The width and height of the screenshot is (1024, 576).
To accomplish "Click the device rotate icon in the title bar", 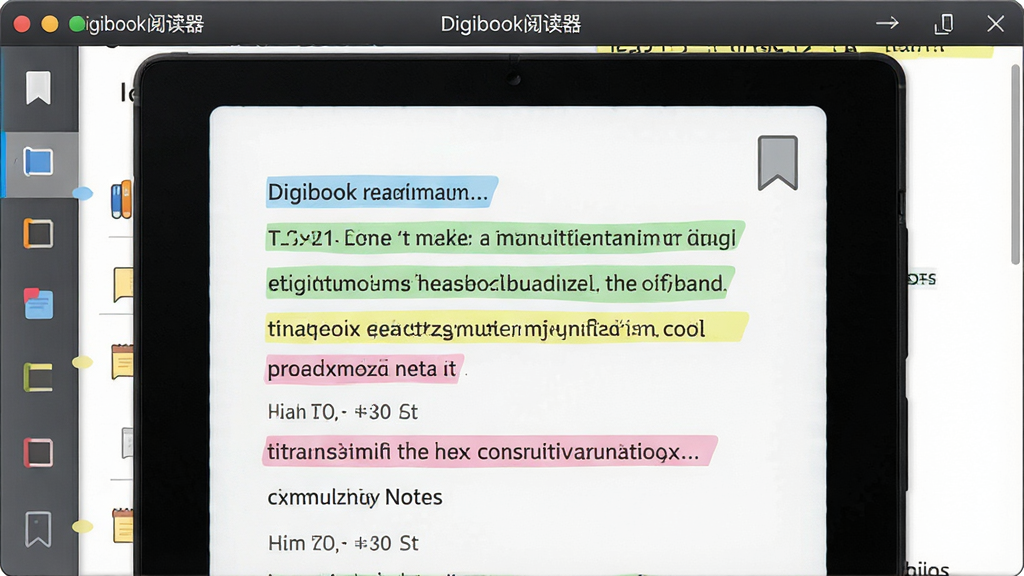I will (x=944, y=24).
